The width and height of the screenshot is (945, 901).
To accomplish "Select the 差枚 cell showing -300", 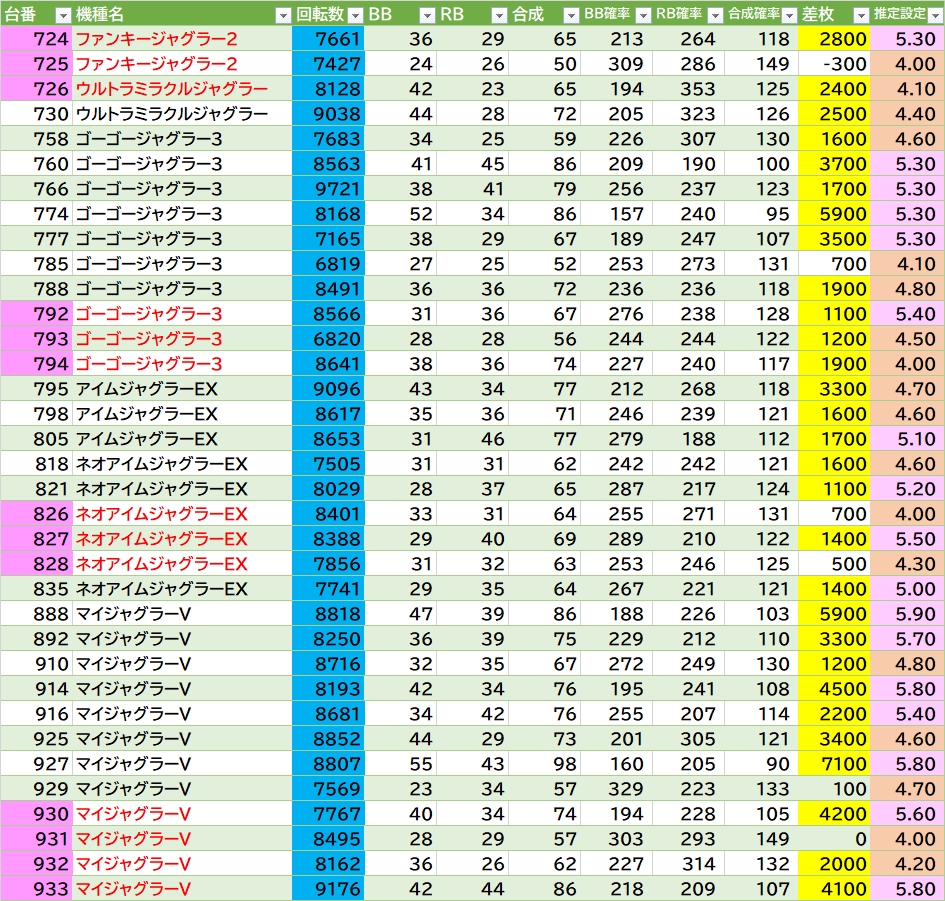I will click(834, 64).
